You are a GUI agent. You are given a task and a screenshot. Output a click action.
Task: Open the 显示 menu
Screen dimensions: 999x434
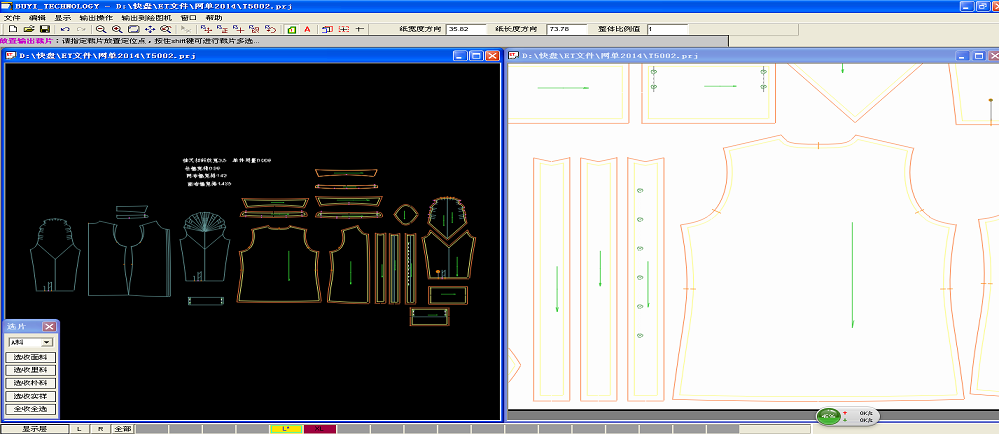[62, 18]
